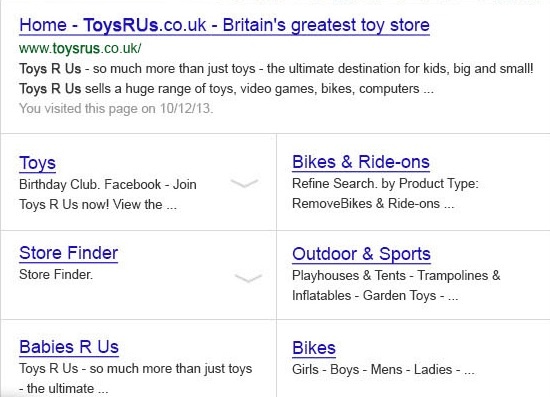Expand the chevron beside Toys sitelink
The image size is (550, 397).
click(x=244, y=183)
